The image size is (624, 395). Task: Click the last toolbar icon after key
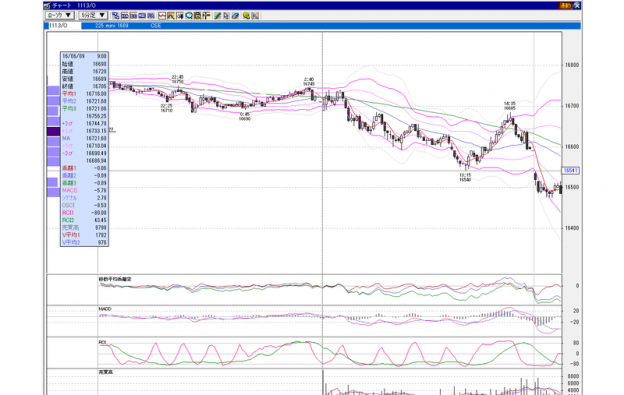coord(255,16)
